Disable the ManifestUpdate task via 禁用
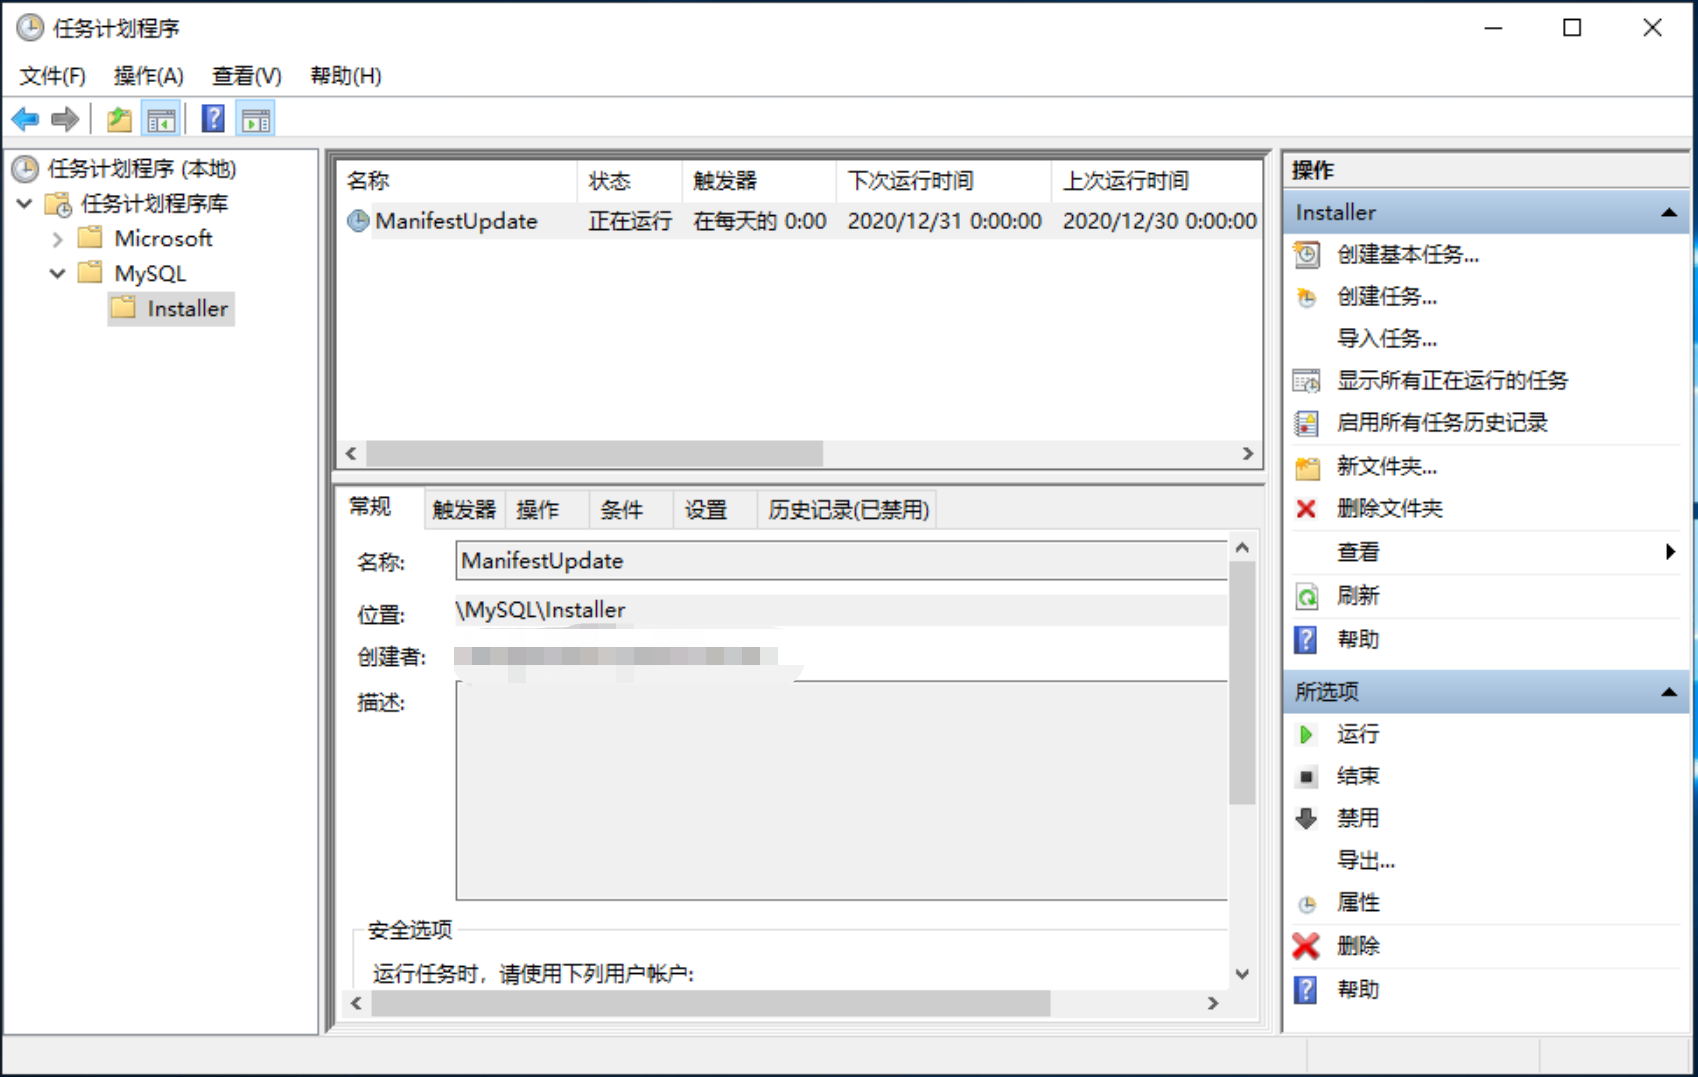This screenshot has width=1698, height=1077. (1357, 817)
